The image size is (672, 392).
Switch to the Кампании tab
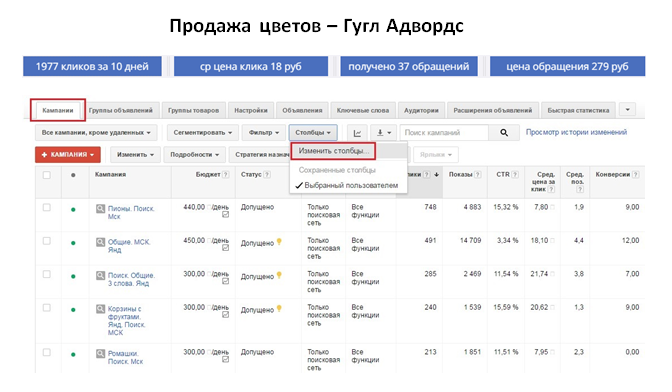click(58, 111)
